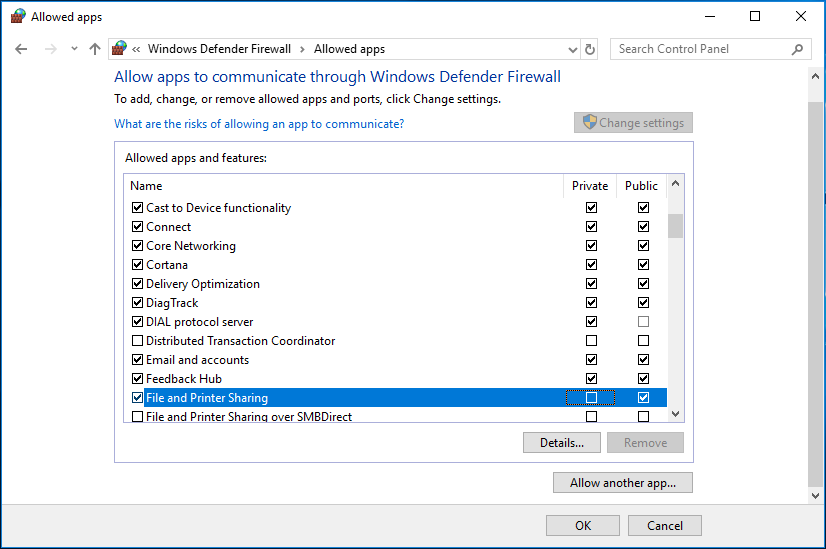Check Private box for File and Printer Sharing
Viewport: 826px width, 549px height.
click(592, 397)
